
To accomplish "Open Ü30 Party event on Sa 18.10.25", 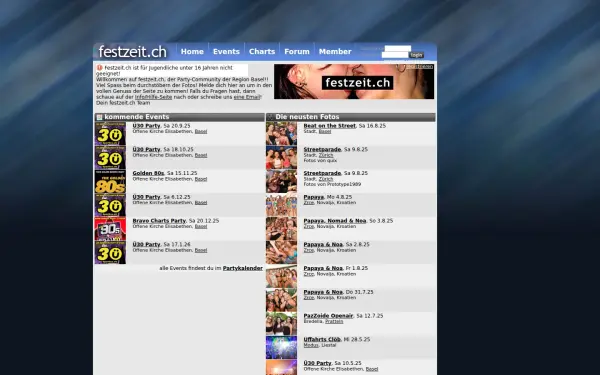I will pos(146,149).
